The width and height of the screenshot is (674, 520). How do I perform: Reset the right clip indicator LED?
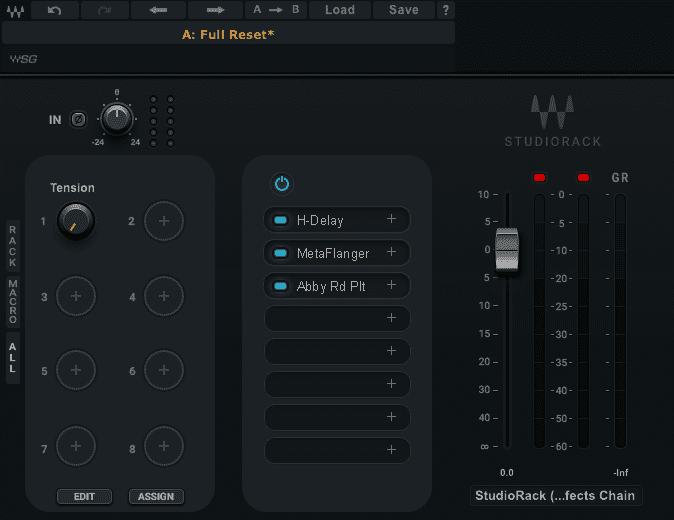tap(583, 177)
